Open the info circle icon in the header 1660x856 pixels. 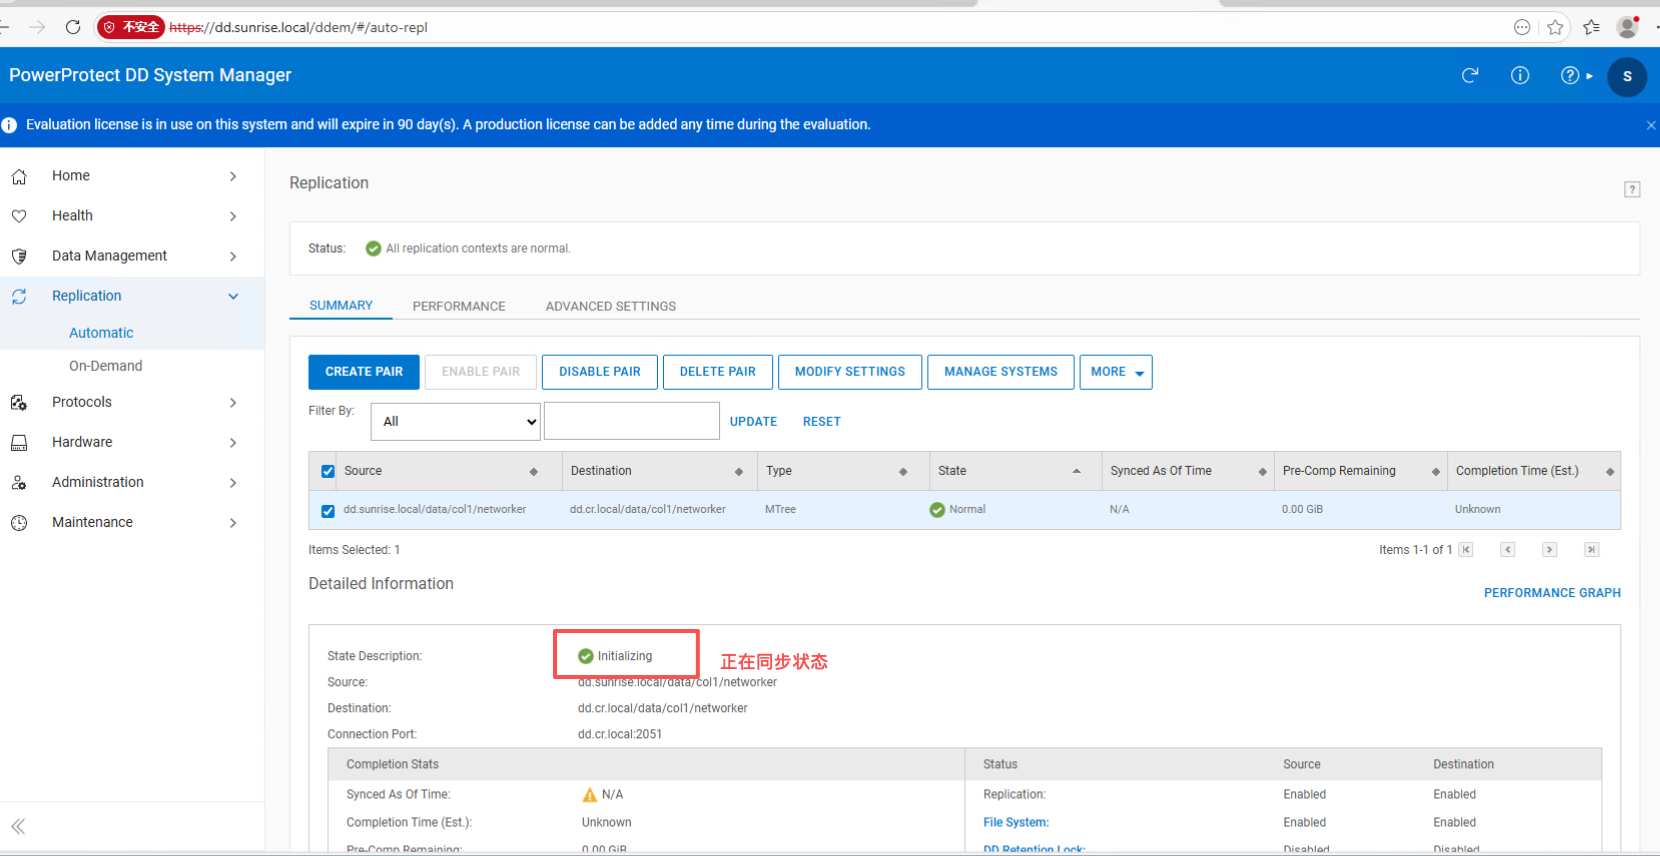pos(1520,75)
